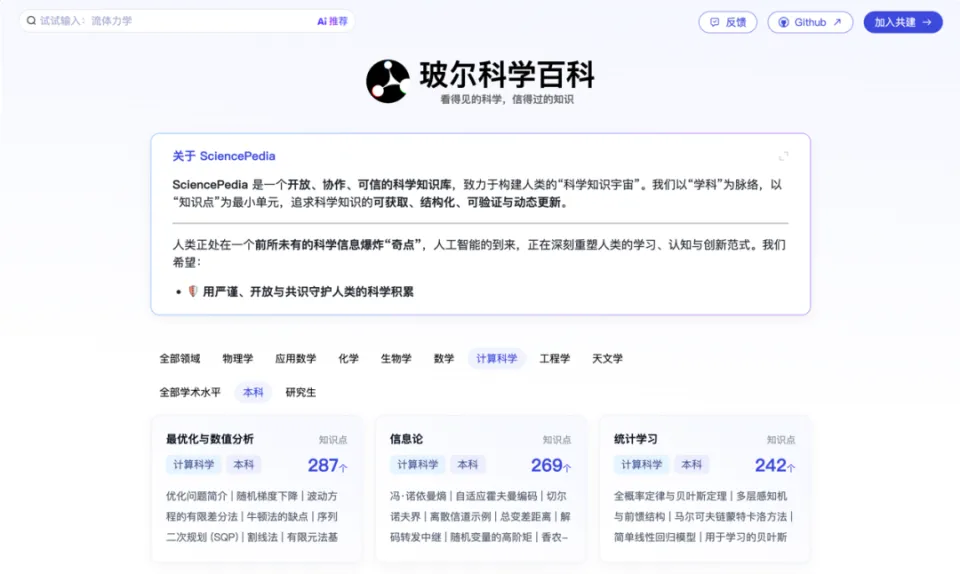960x574 pixels.
Task: Open the Github link button
Action: point(809,22)
